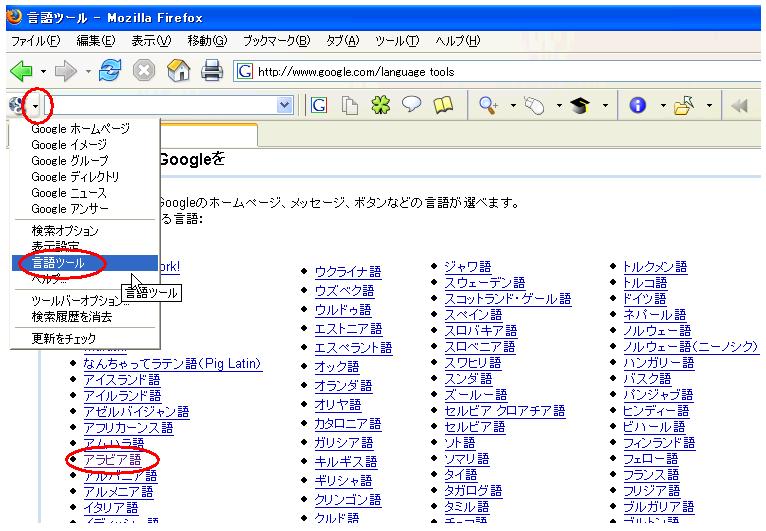Click the yellow open book icon

pos(443,105)
